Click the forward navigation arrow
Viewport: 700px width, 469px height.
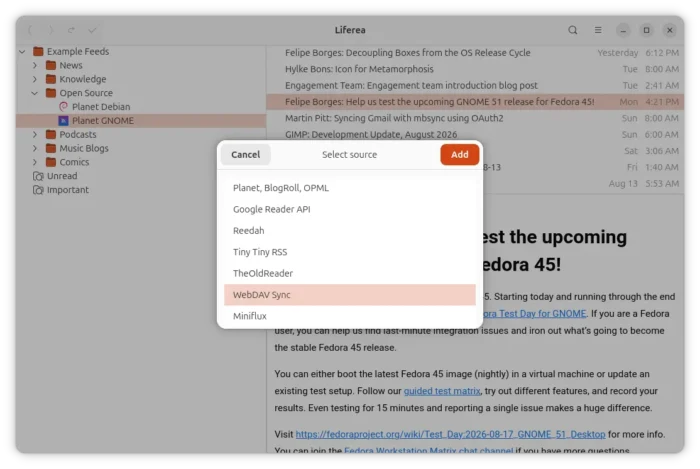pos(51,30)
